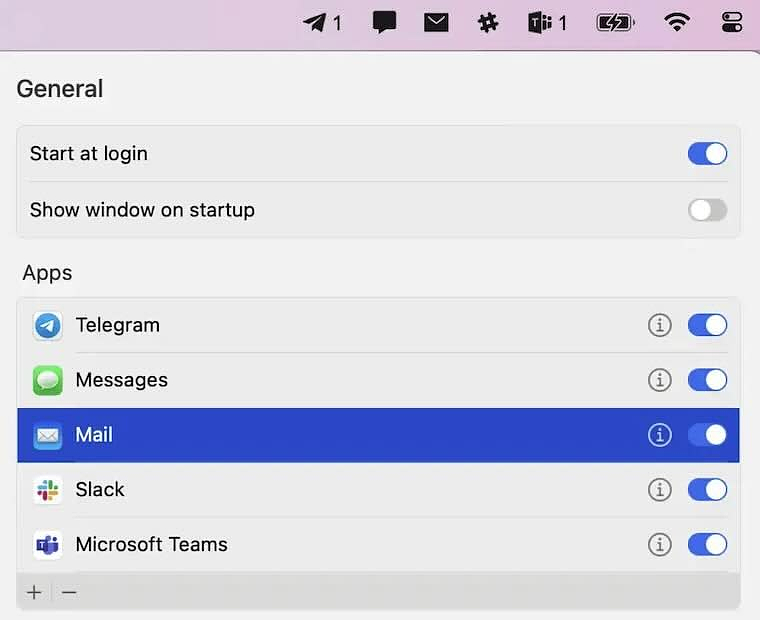This screenshot has height=620, width=760.
Task: Click the Microsoft Teams menu bar icon
Action: pyautogui.click(x=541, y=22)
